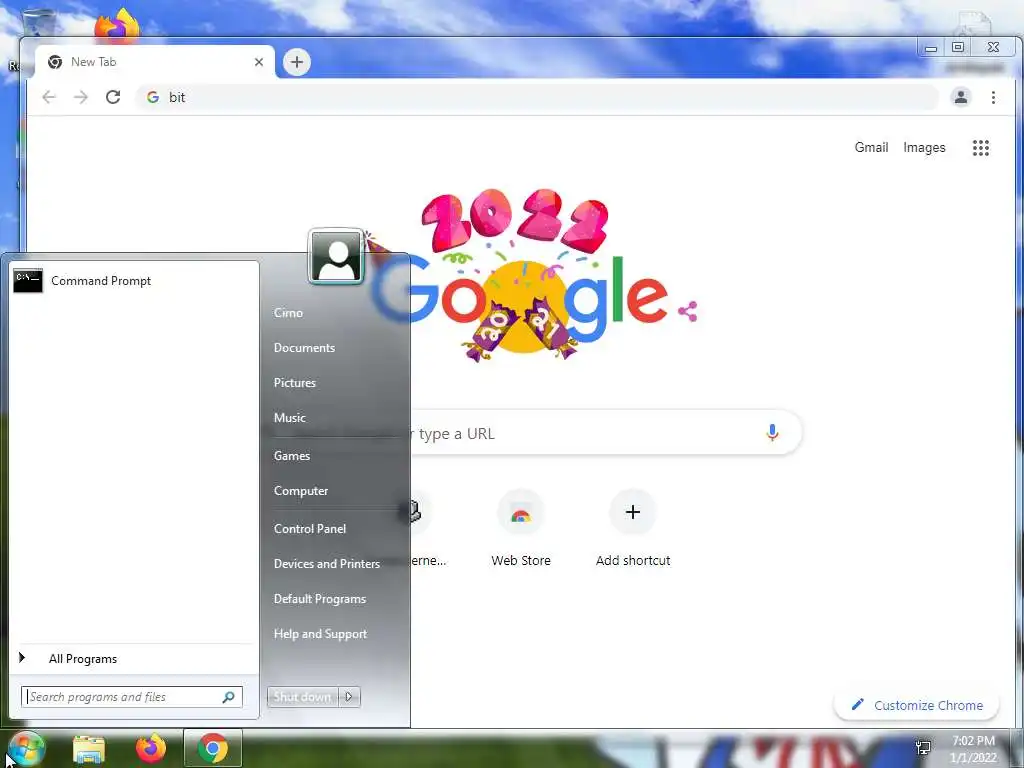Click the user account picture in Start menu
The width and height of the screenshot is (1024, 768).
pos(336,257)
